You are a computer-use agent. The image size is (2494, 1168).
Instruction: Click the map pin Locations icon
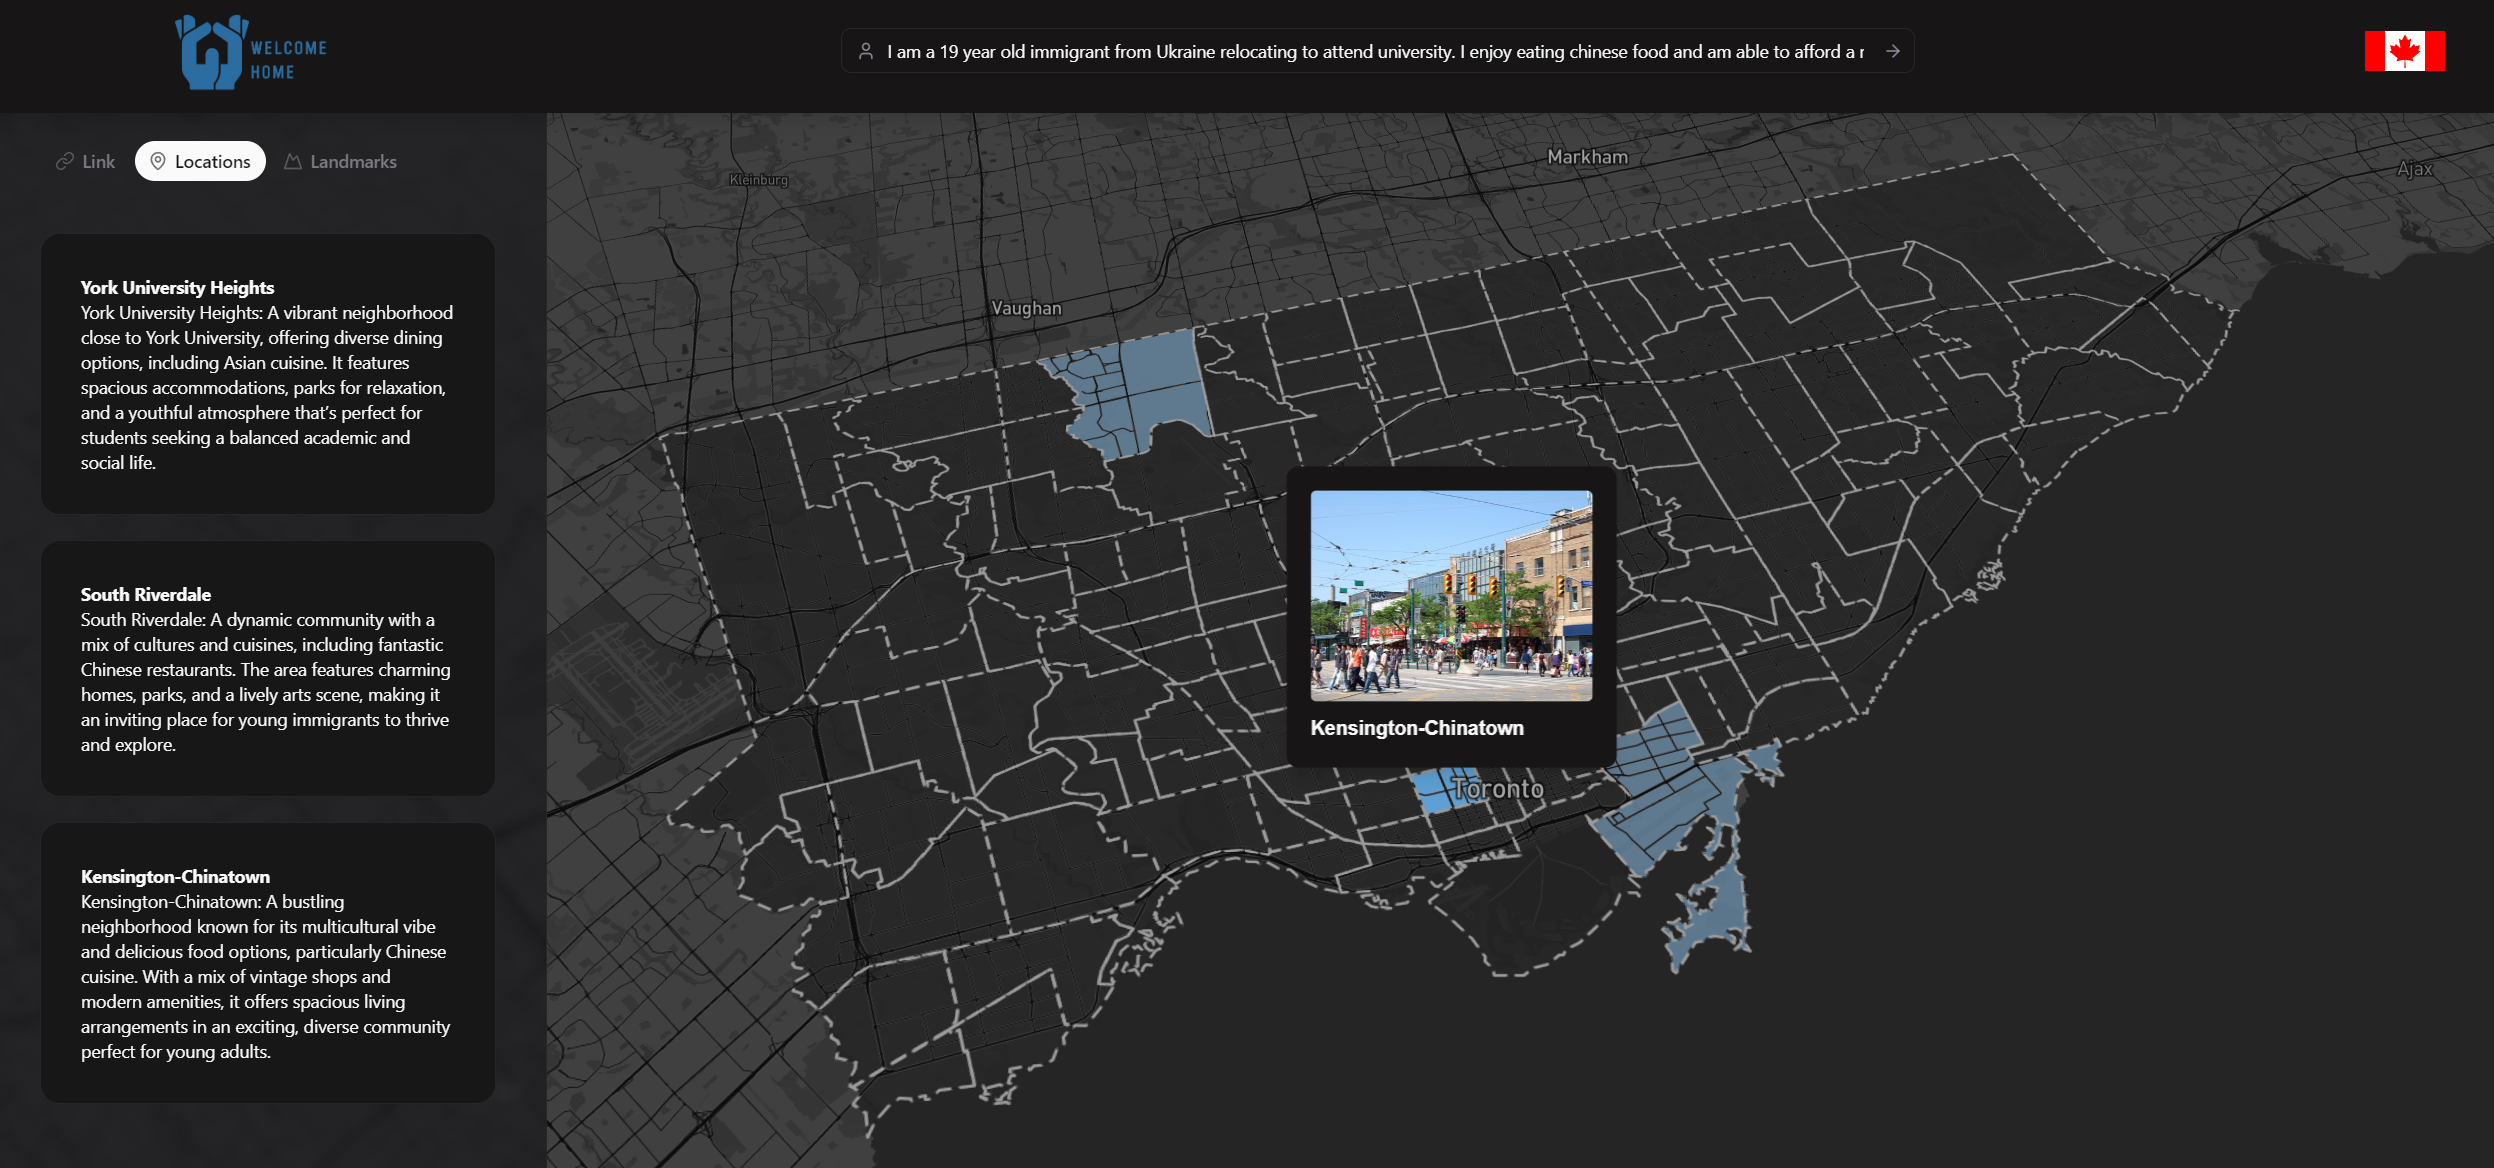[x=158, y=161]
